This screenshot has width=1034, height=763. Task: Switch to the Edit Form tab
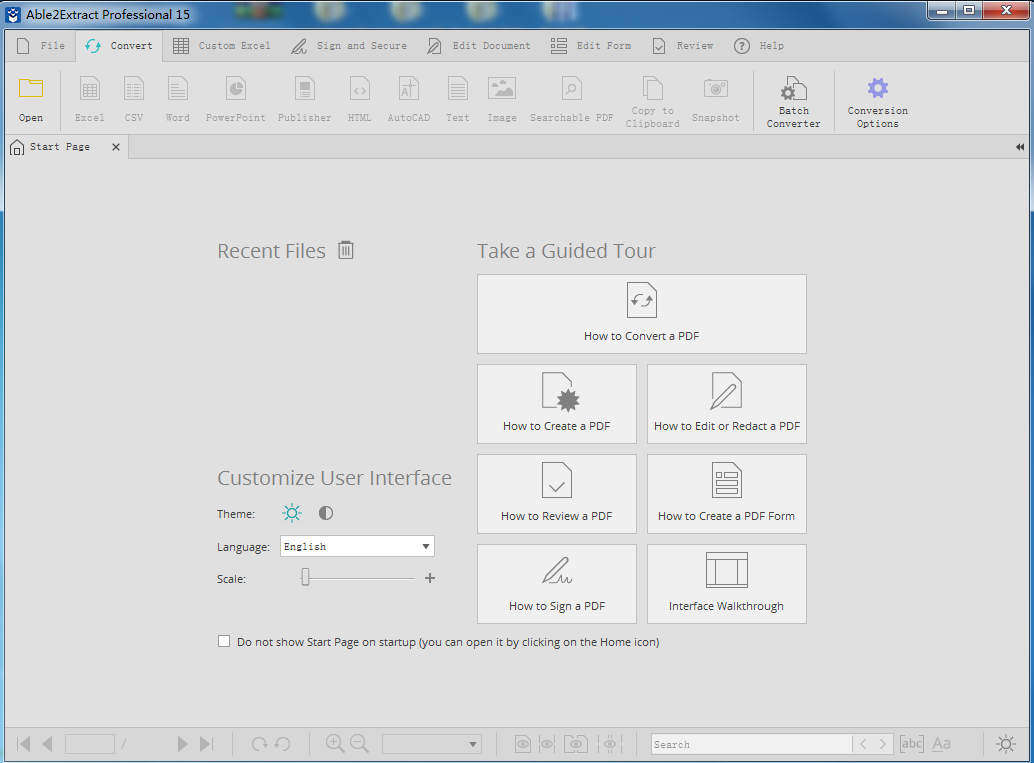[591, 46]
